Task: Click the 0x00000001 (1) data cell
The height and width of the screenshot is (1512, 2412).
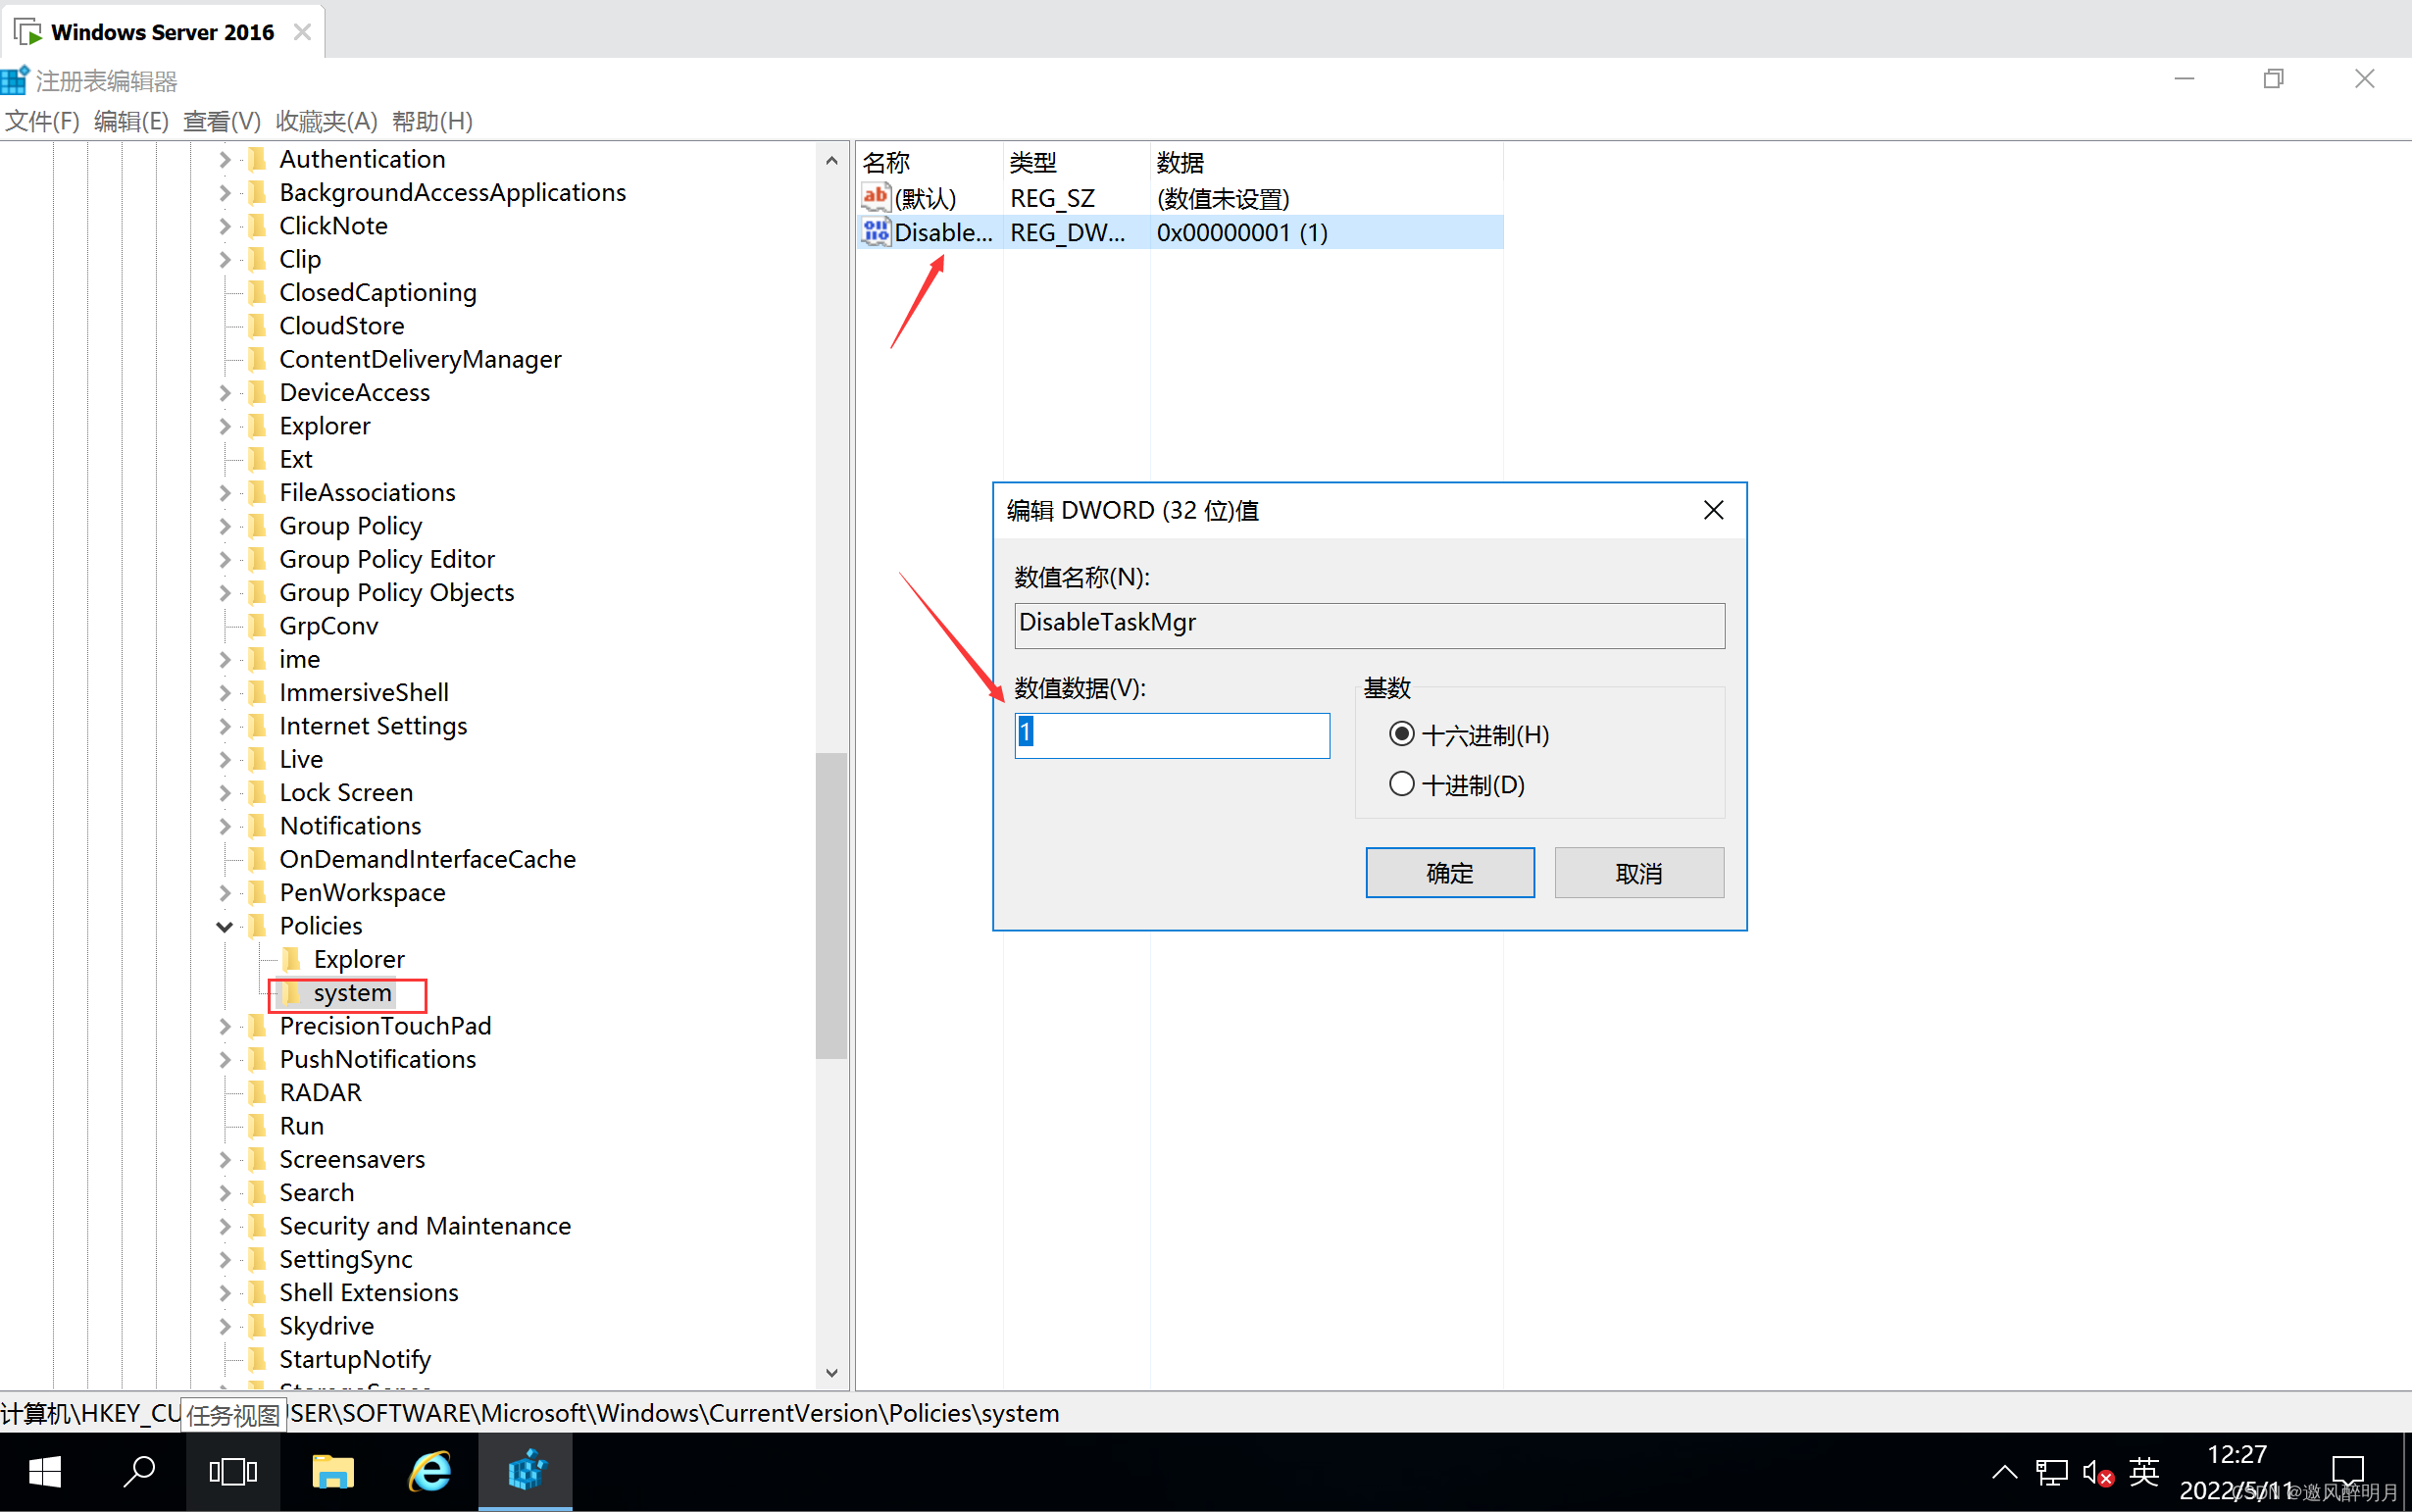Action: pyautogui.click(x=1242, y=232)
